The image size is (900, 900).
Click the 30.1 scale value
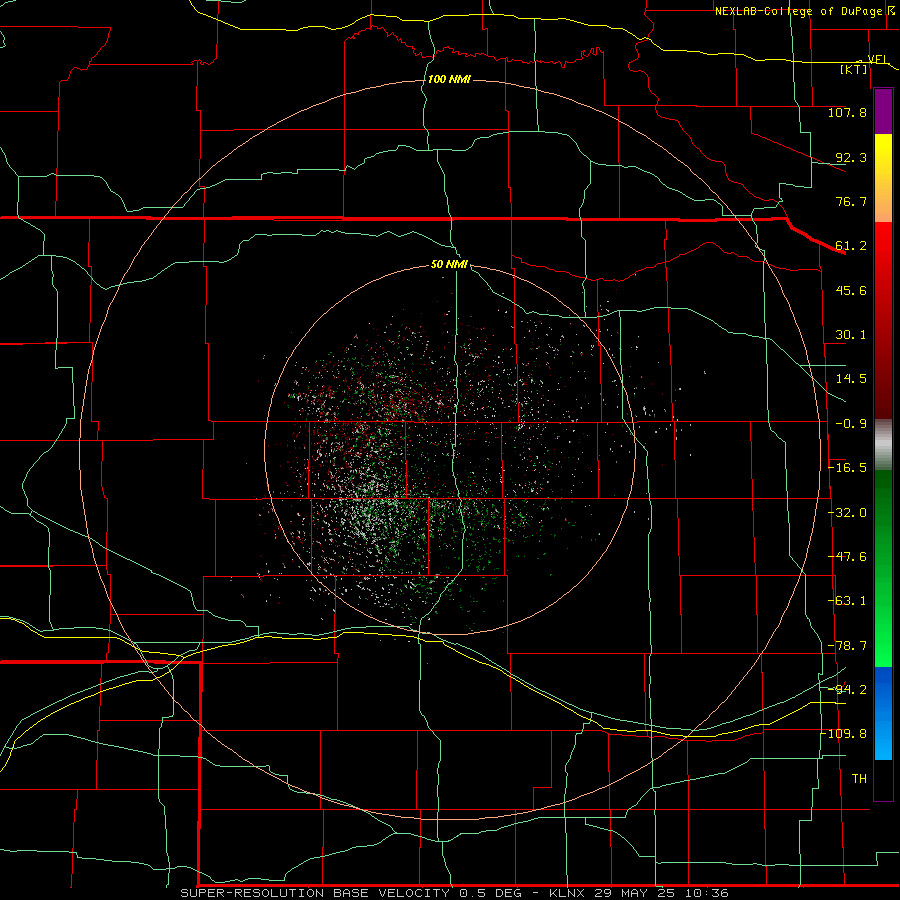(x=851, y=335)
